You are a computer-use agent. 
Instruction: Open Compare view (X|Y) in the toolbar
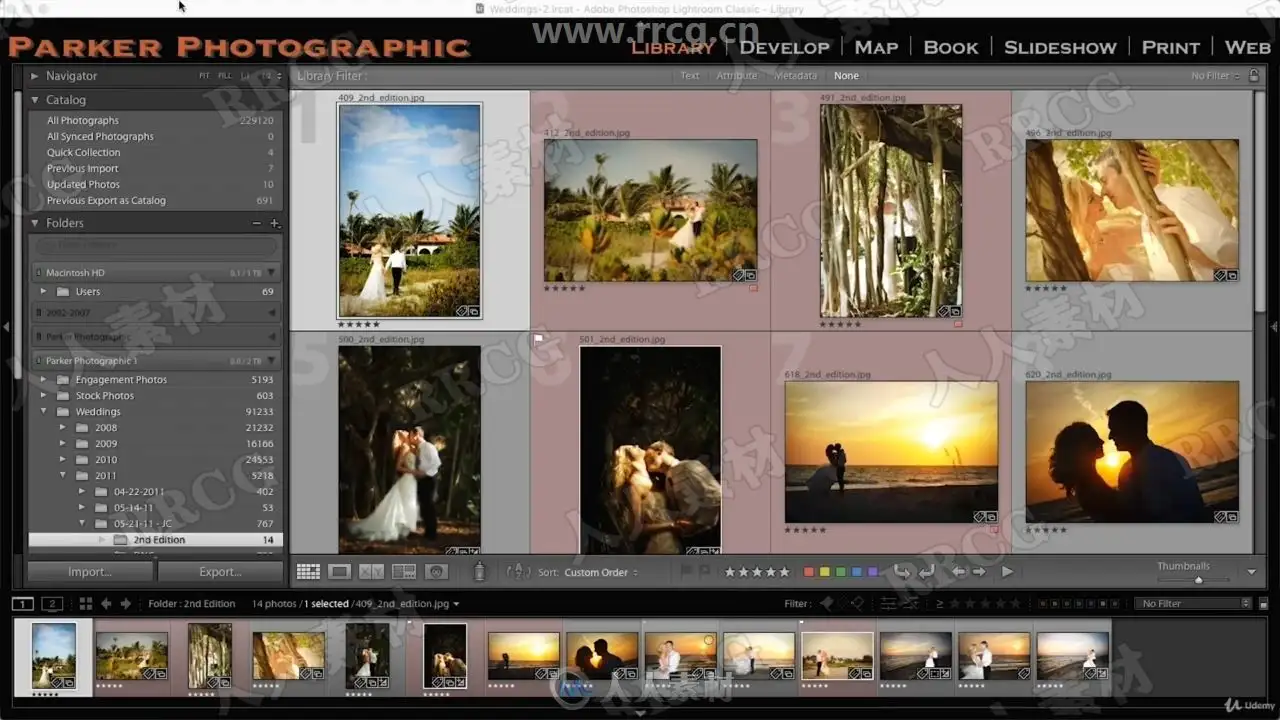click(372, 572)
